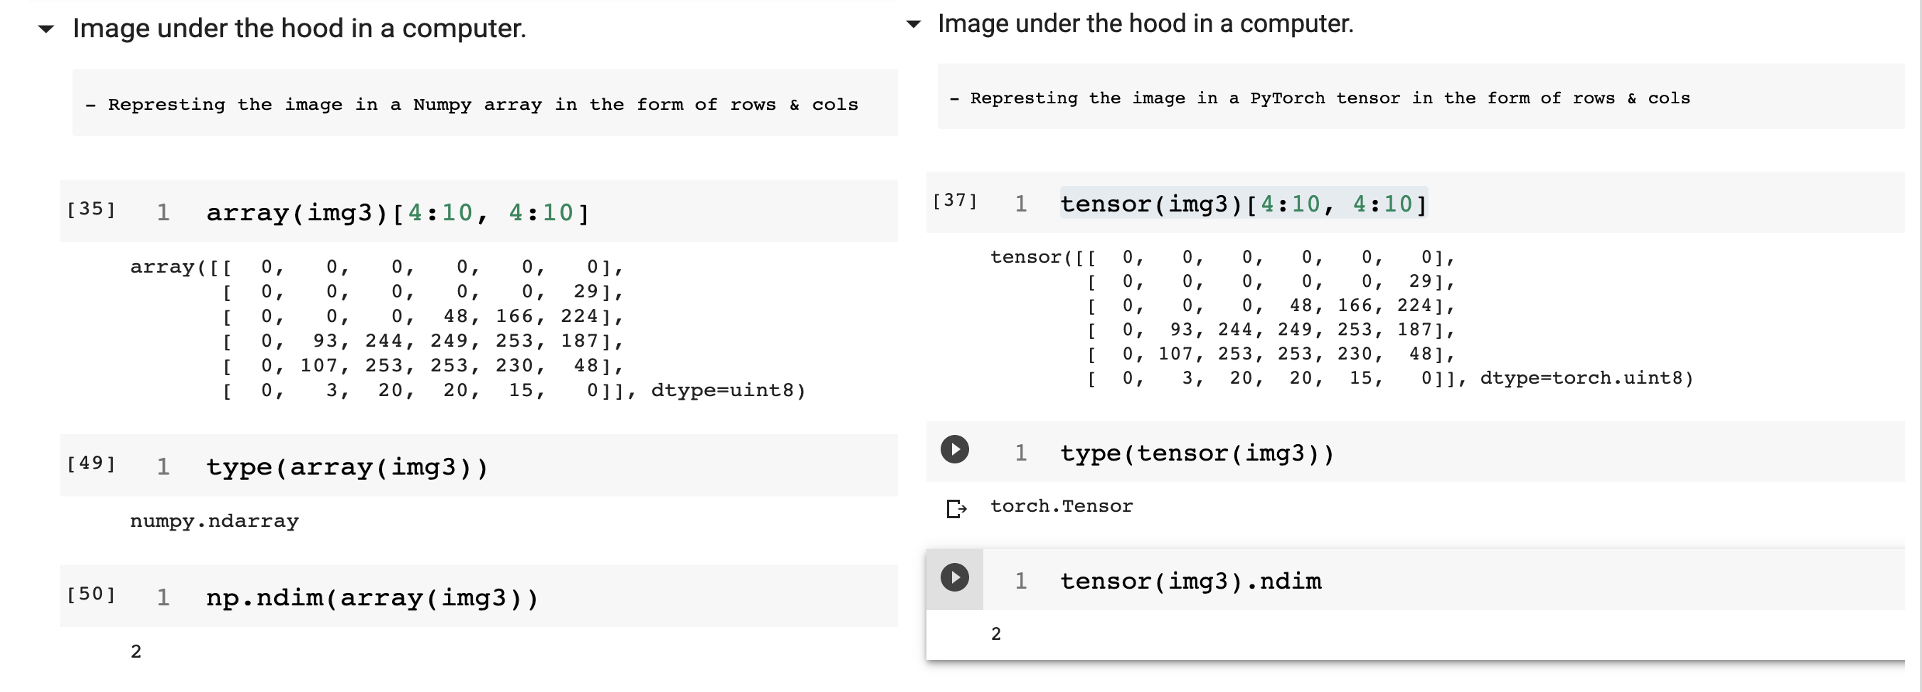Focus the np.ndim(array(img3)) code cell
1922x692 pixels.
click(x=549, y=597)
